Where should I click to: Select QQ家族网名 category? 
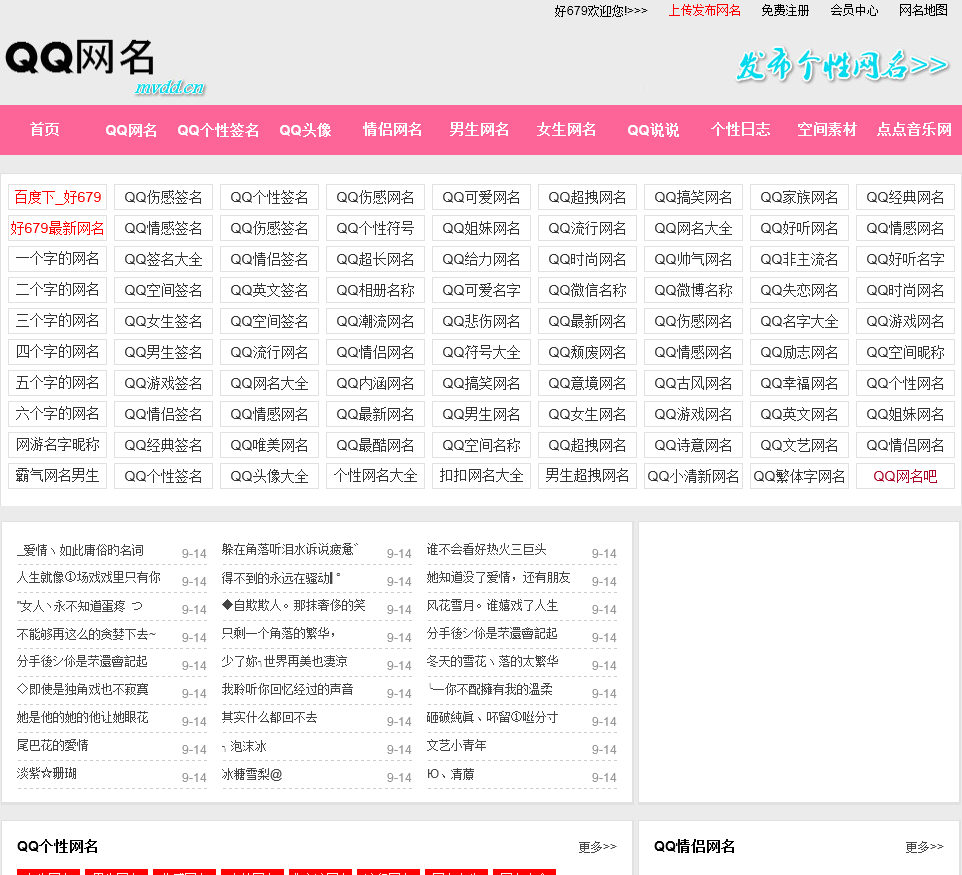(799, 197)
